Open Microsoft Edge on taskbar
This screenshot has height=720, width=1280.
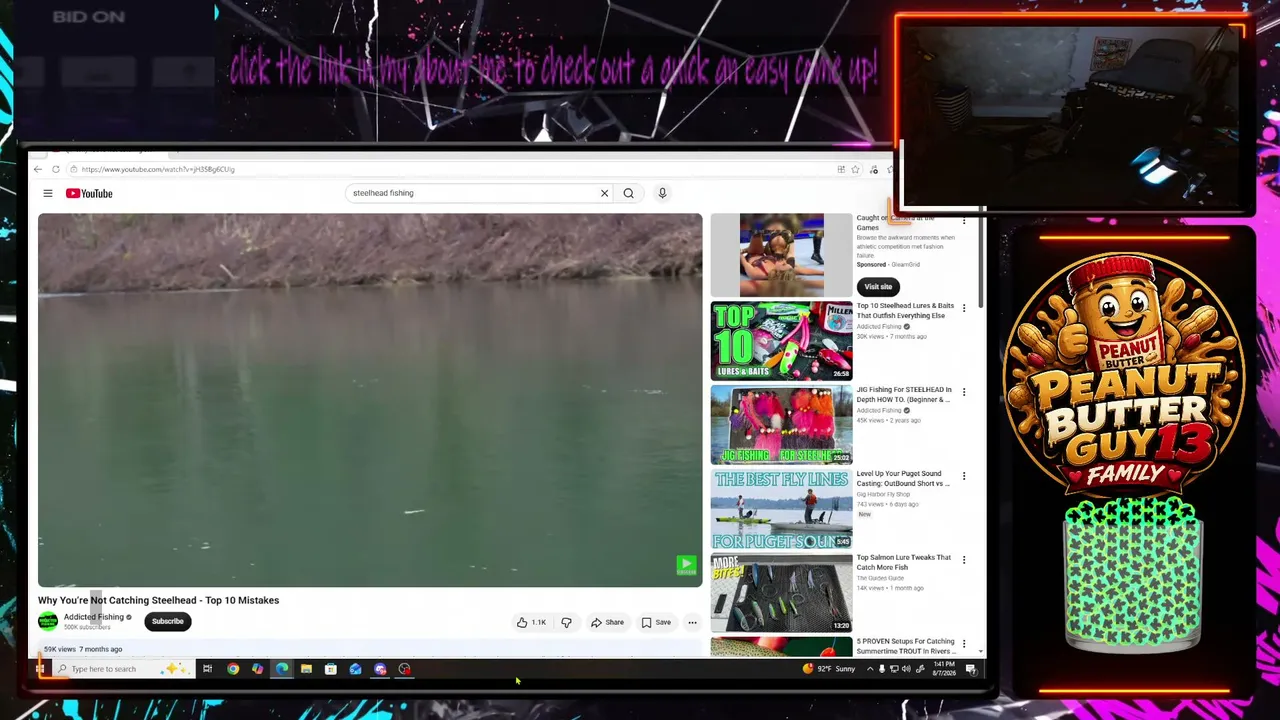[x=282, y=669]
